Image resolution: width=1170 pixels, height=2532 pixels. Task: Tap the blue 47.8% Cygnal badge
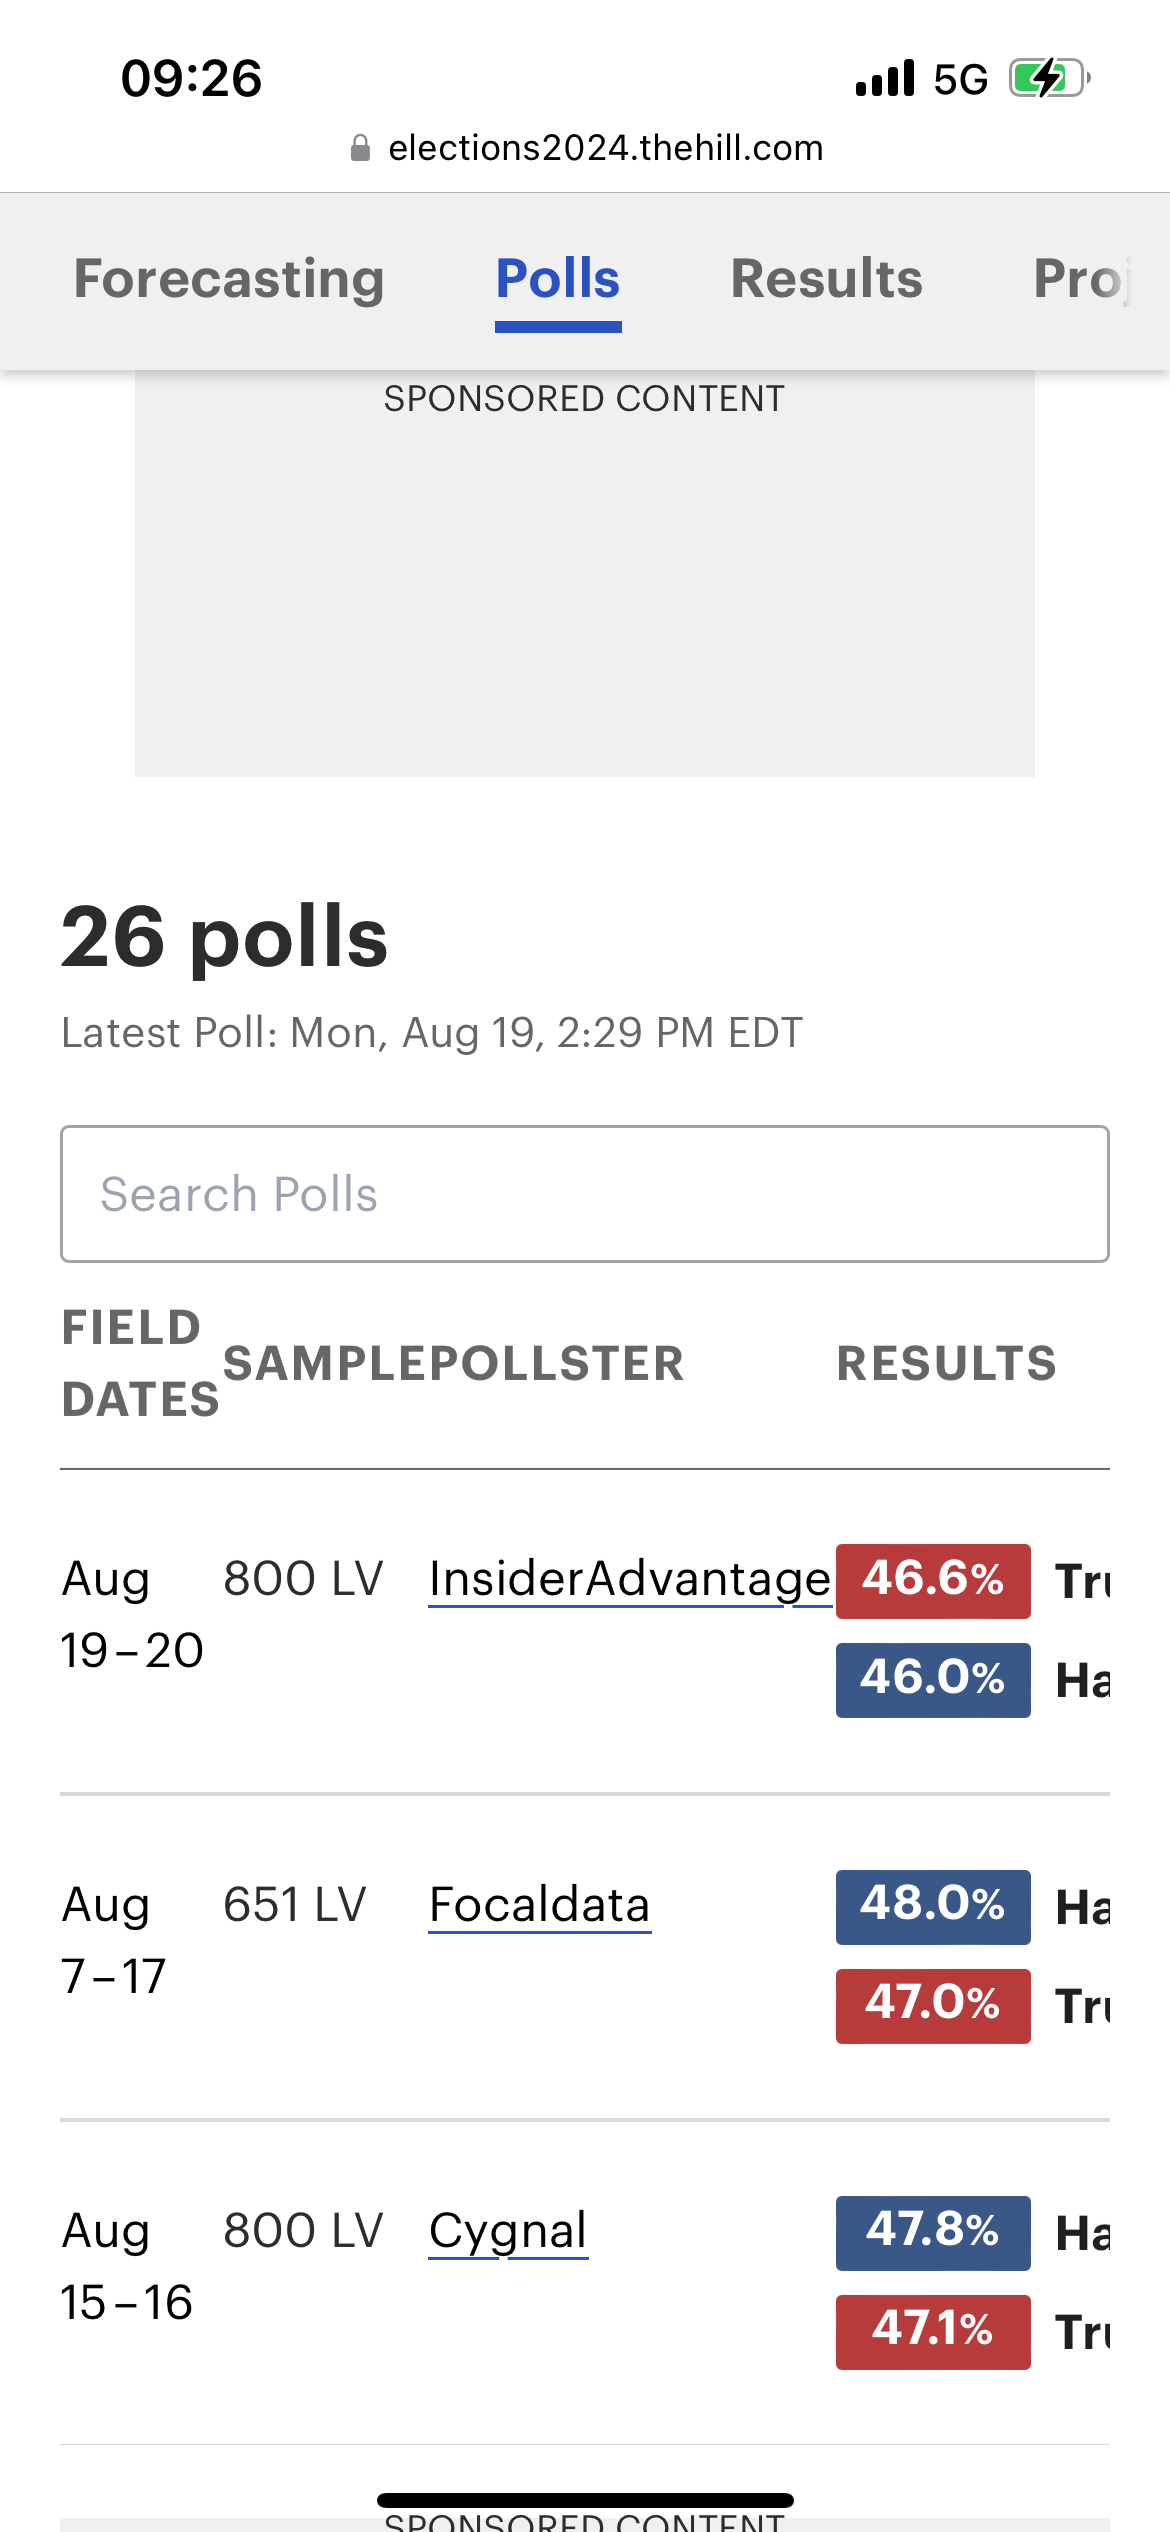coord(933,2233)
